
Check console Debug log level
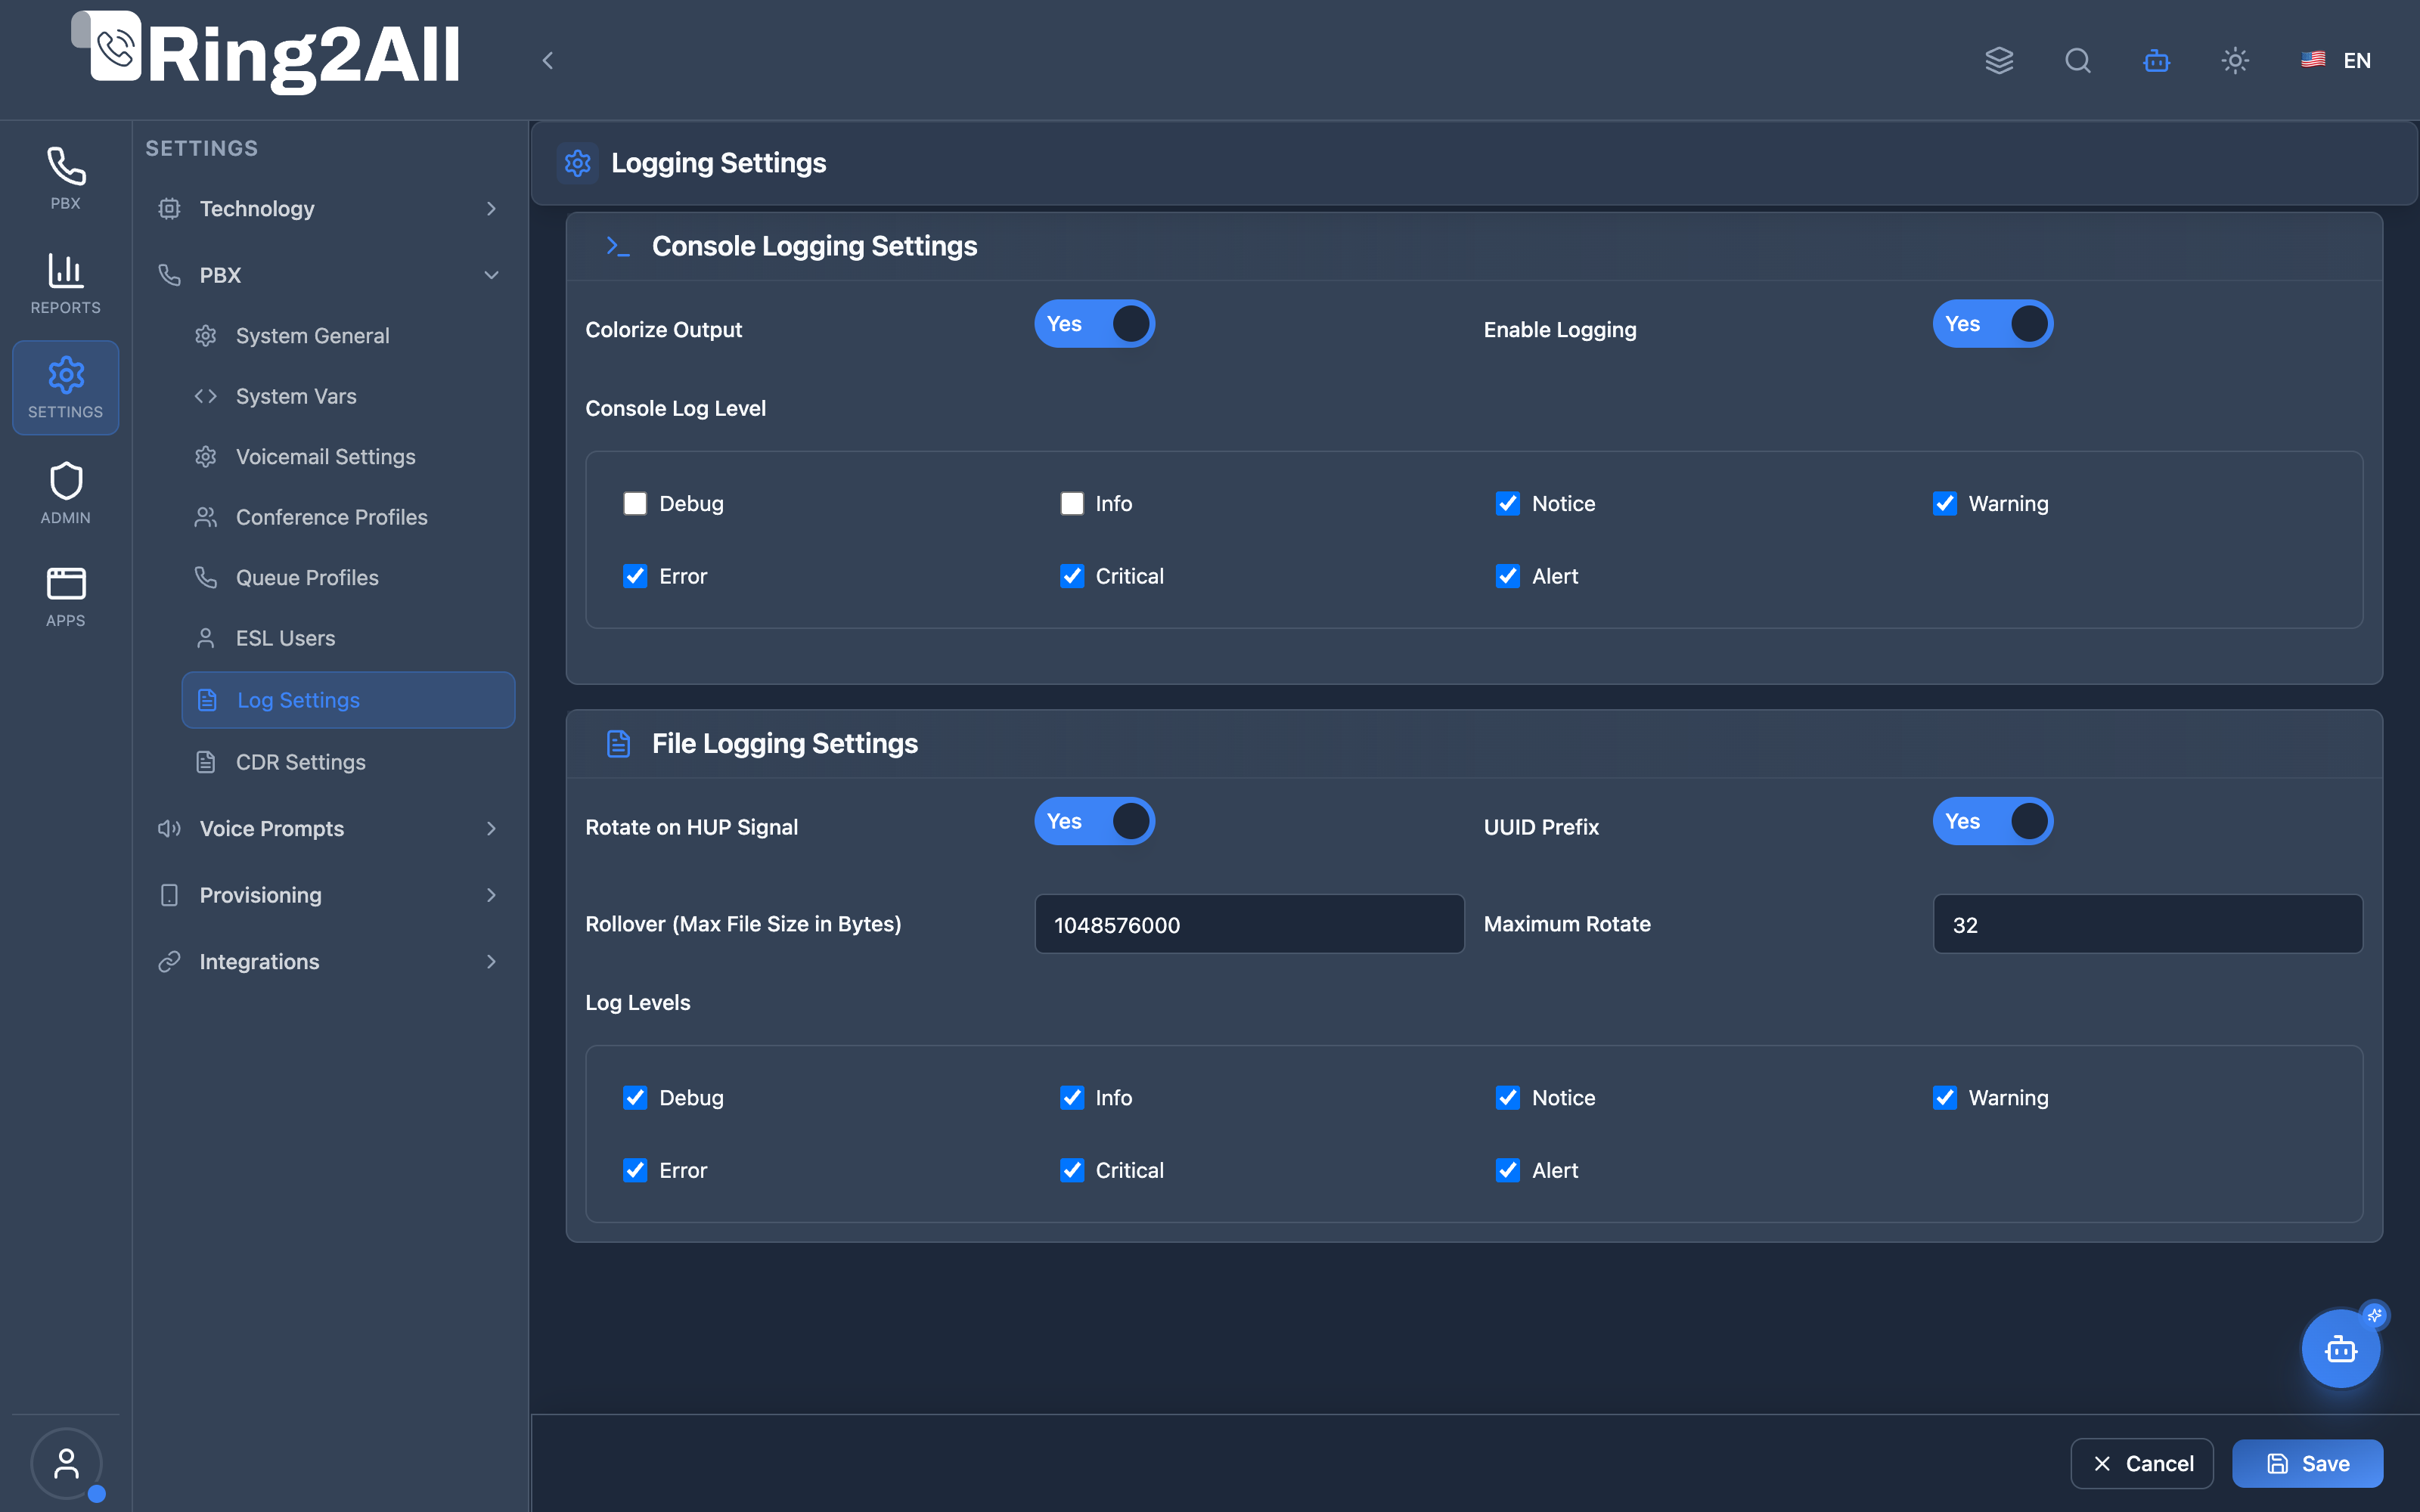(635, 503)
